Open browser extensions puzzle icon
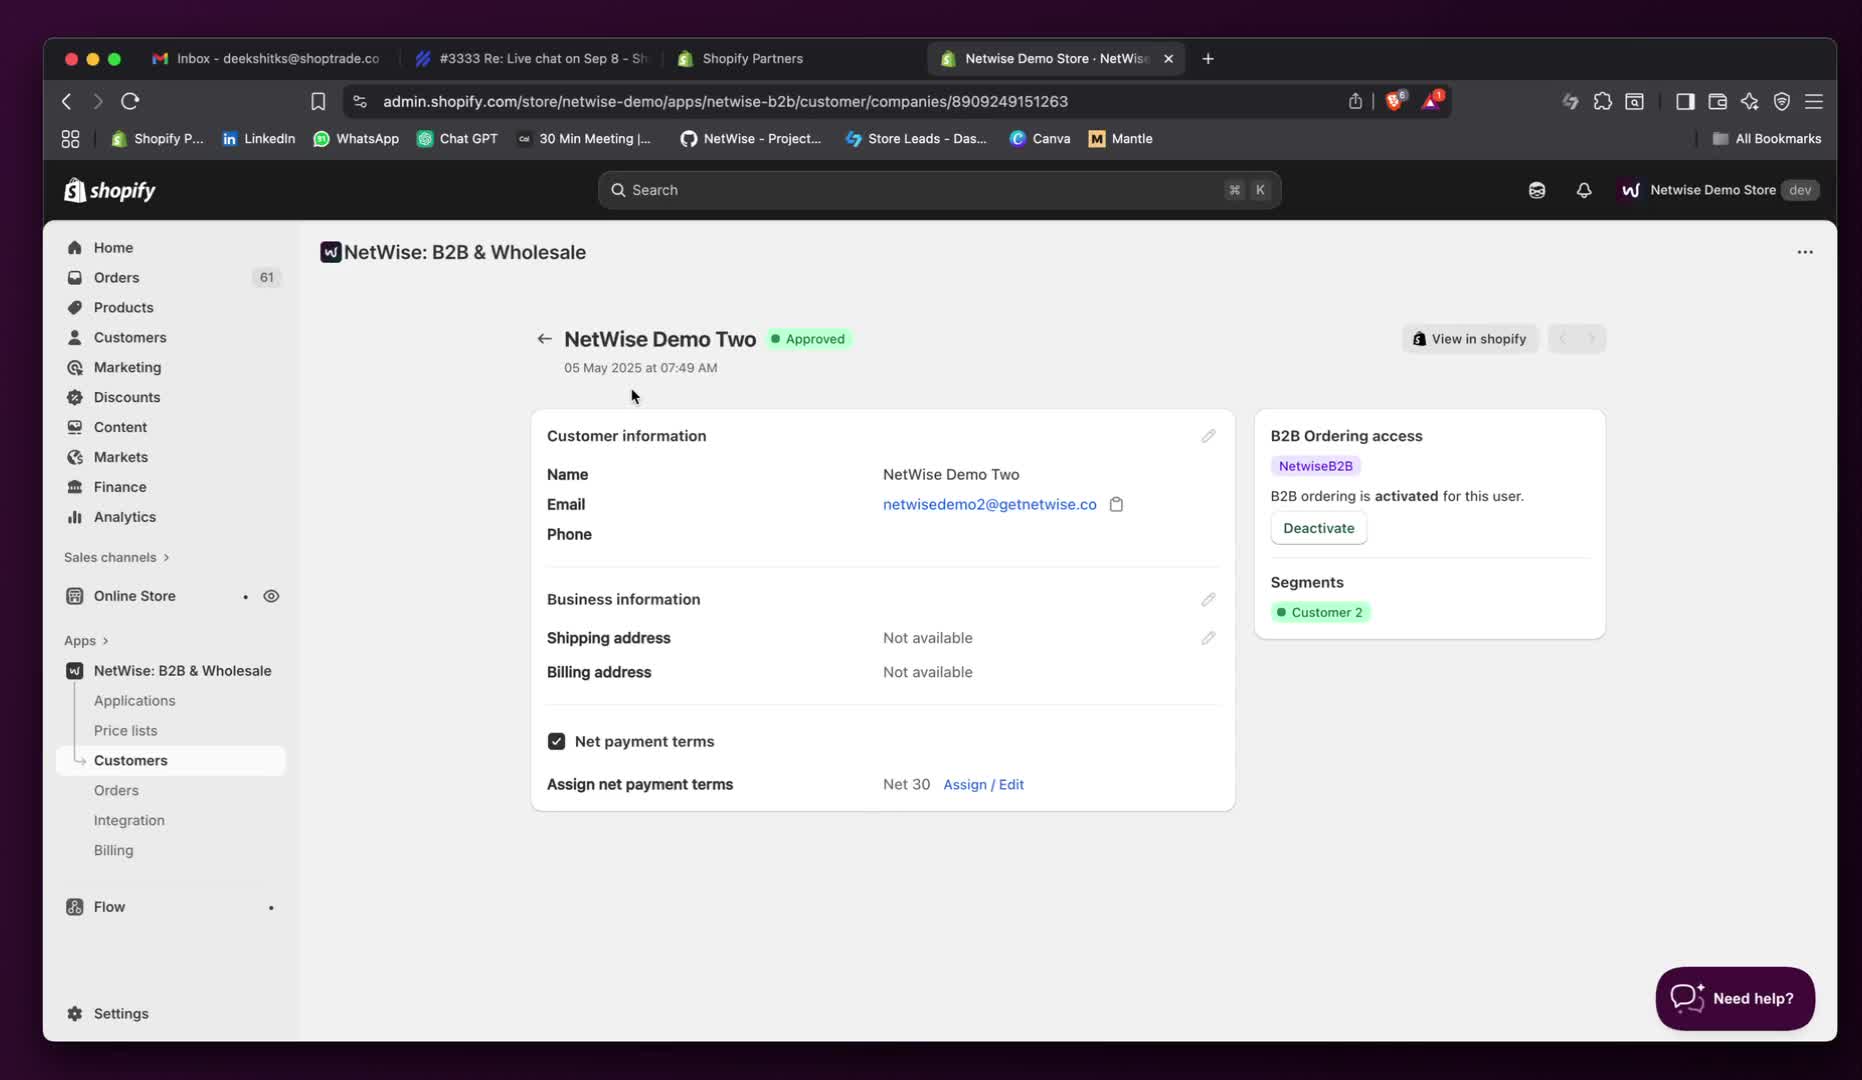This screenshot has height=1080, width=1862. click(1603, 101)
